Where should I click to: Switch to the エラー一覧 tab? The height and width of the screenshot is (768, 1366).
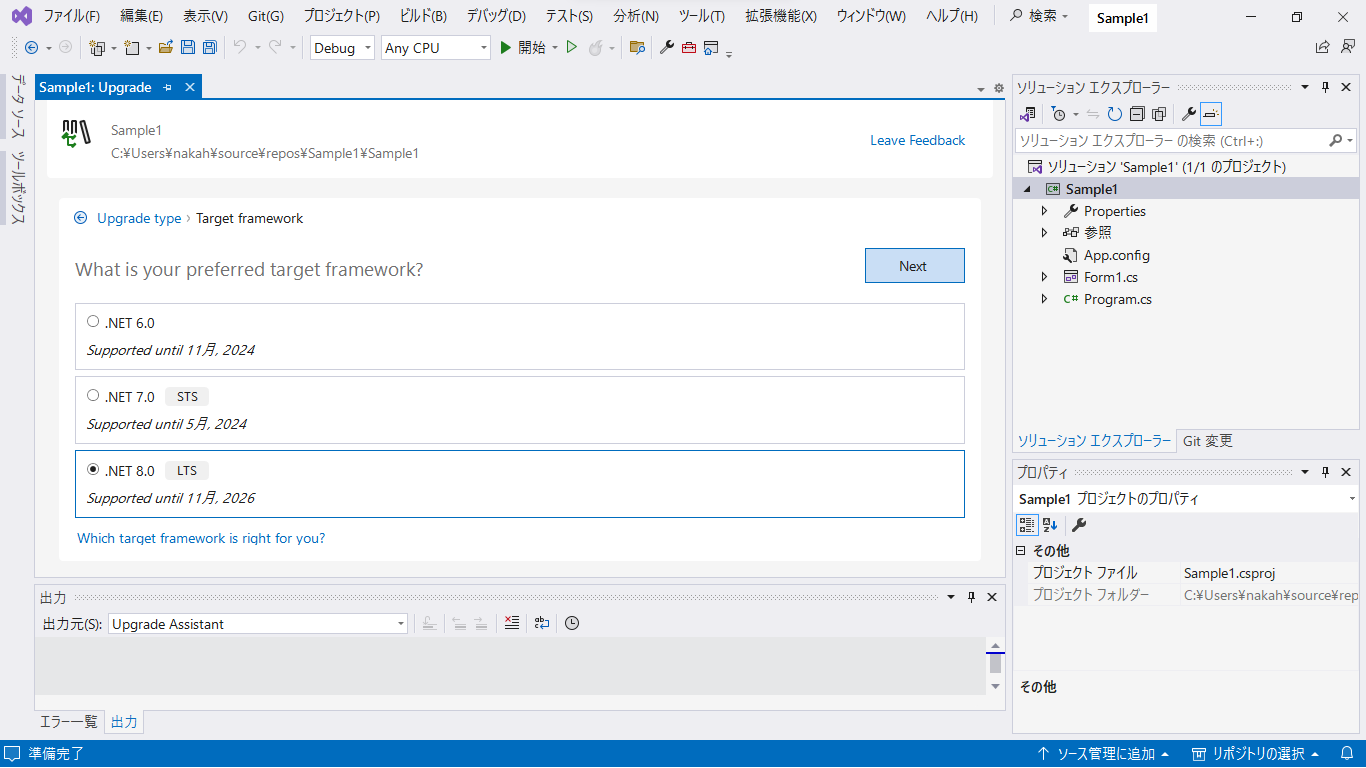point(69,721)
